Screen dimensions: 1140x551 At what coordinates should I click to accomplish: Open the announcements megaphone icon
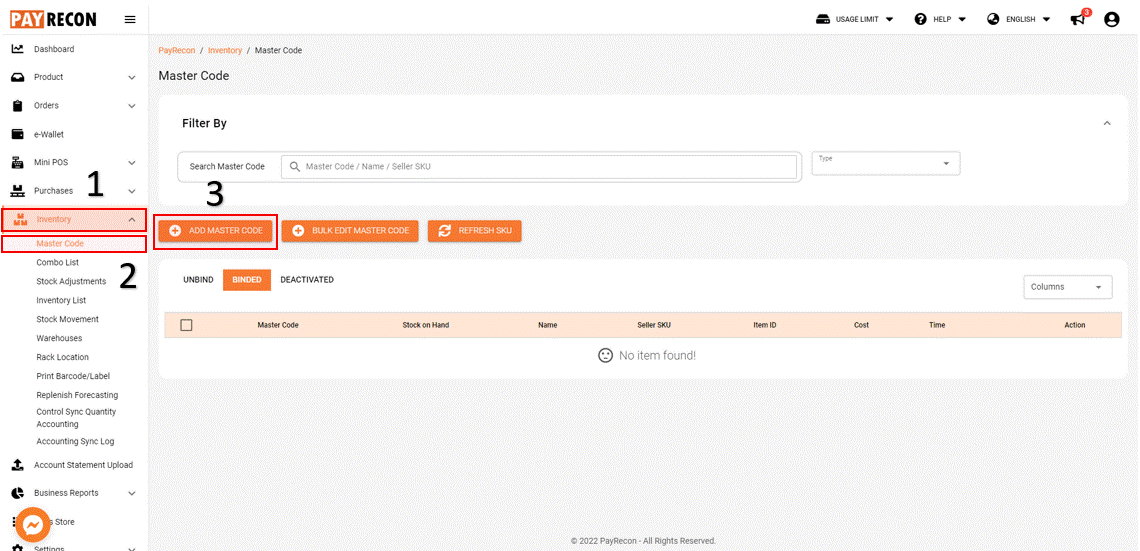pyautogui.click(x=1078, y=20)
